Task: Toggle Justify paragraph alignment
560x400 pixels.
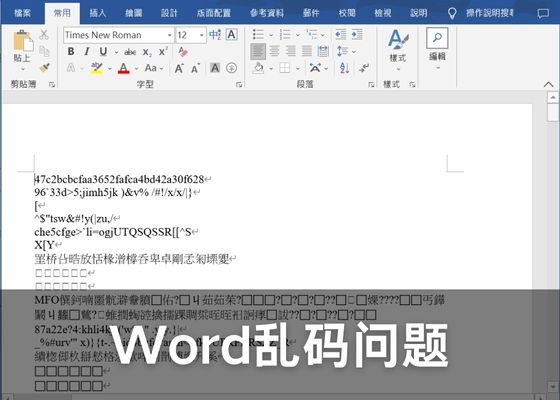Action: tap(307, 51)
